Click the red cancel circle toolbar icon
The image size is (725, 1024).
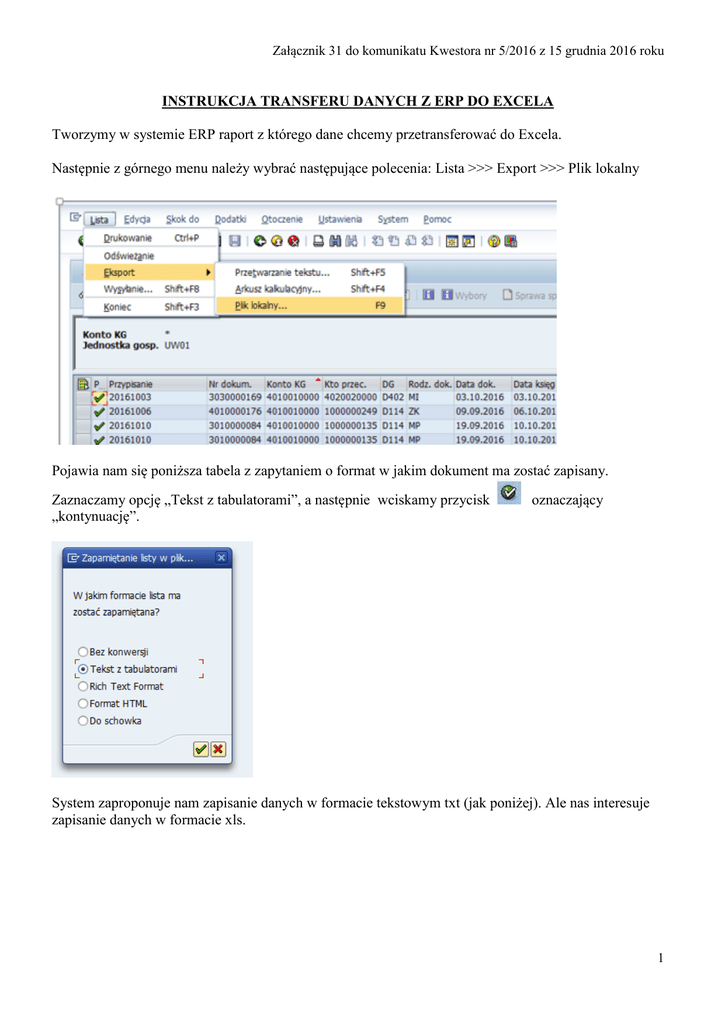click(x=293, y=240)
